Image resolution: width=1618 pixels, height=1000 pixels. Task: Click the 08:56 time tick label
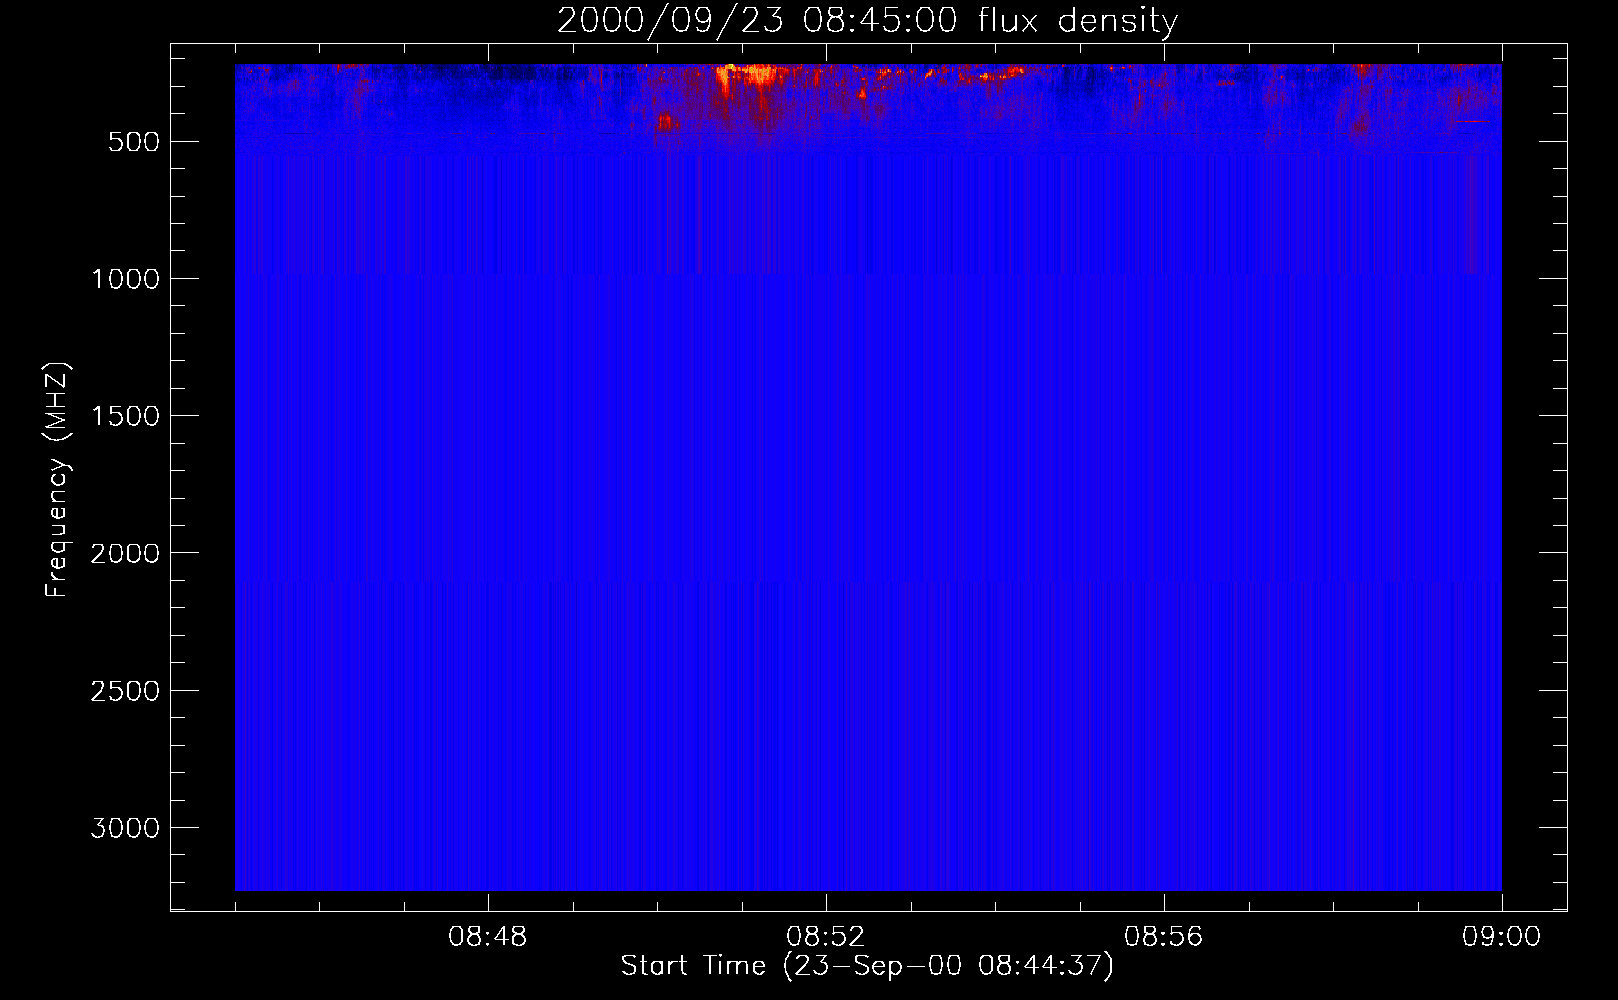click(x=1164, y=937)
